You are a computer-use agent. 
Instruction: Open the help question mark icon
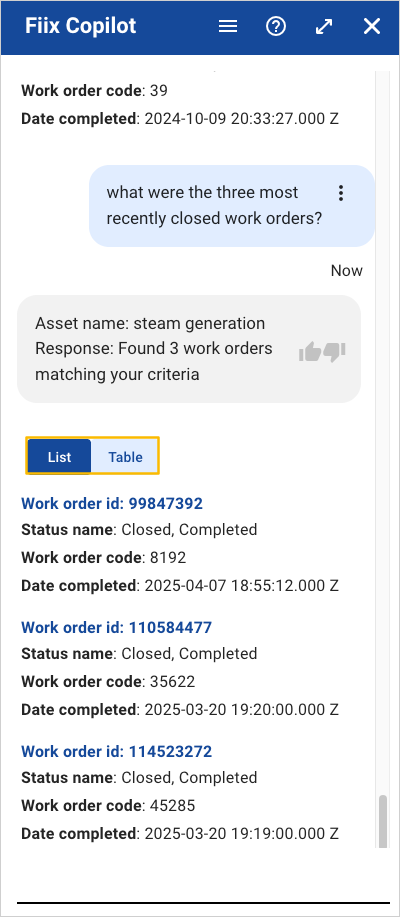pos(276,26)
